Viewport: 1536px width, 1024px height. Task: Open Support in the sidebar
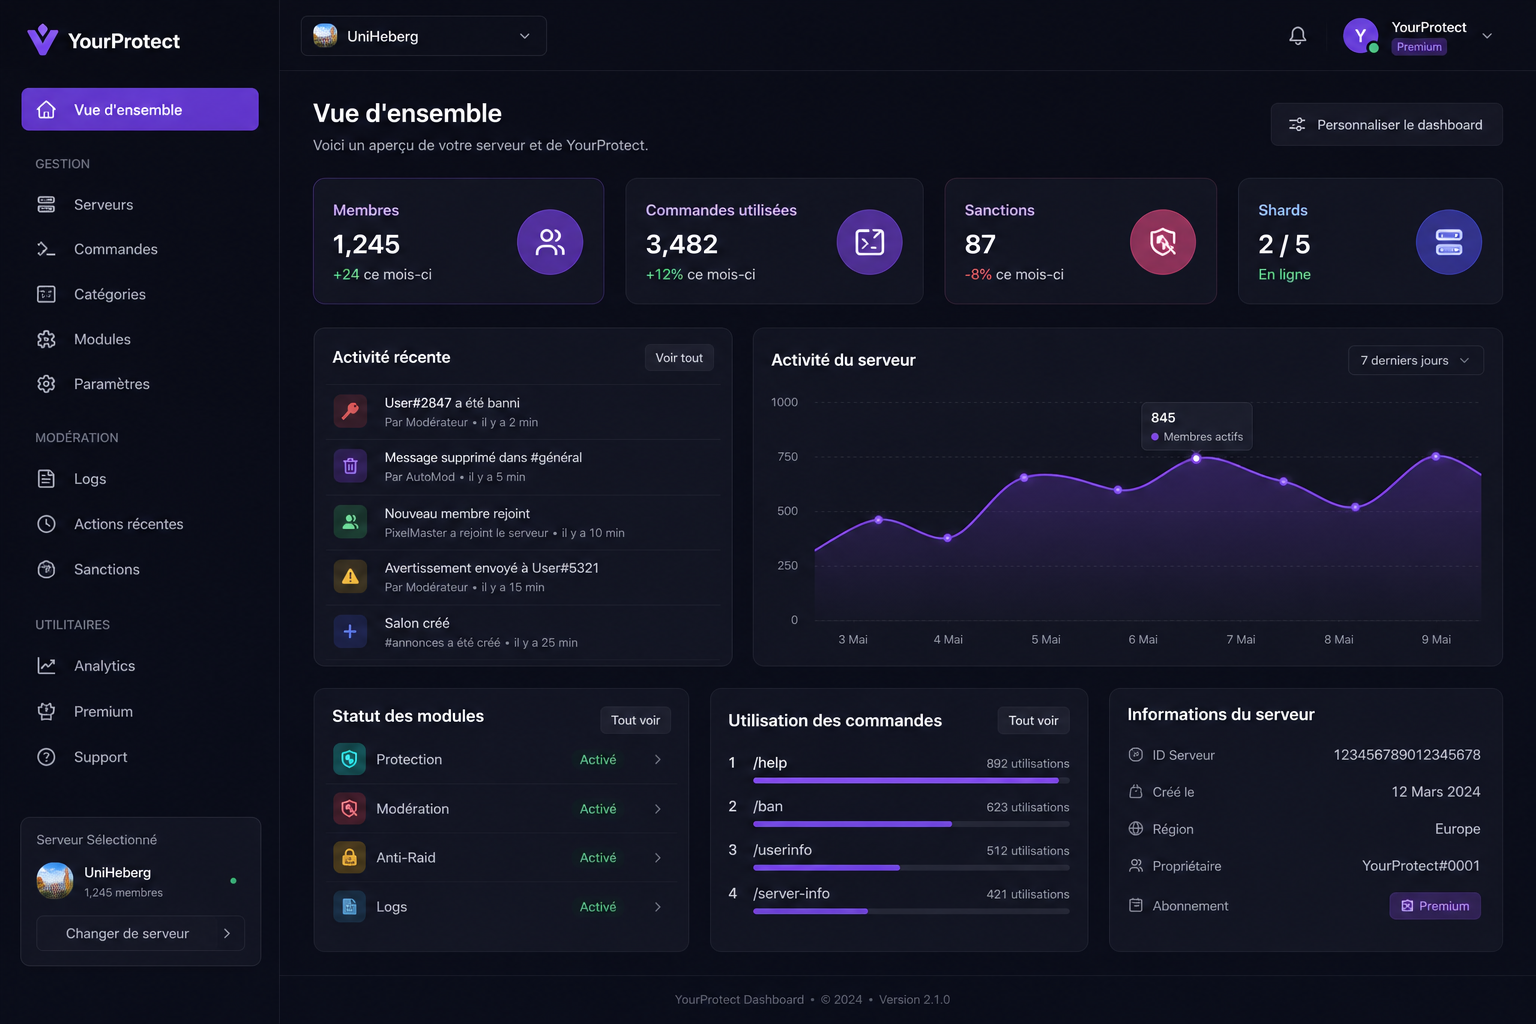click(140, 757)
